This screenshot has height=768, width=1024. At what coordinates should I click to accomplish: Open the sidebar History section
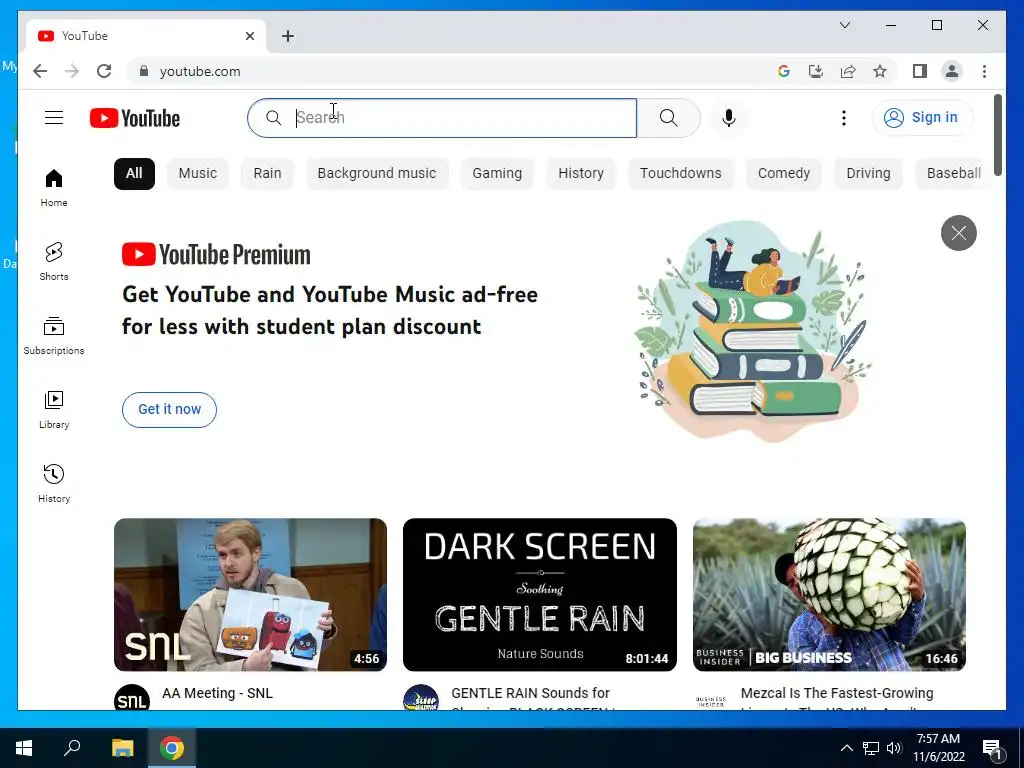point(54,483)
